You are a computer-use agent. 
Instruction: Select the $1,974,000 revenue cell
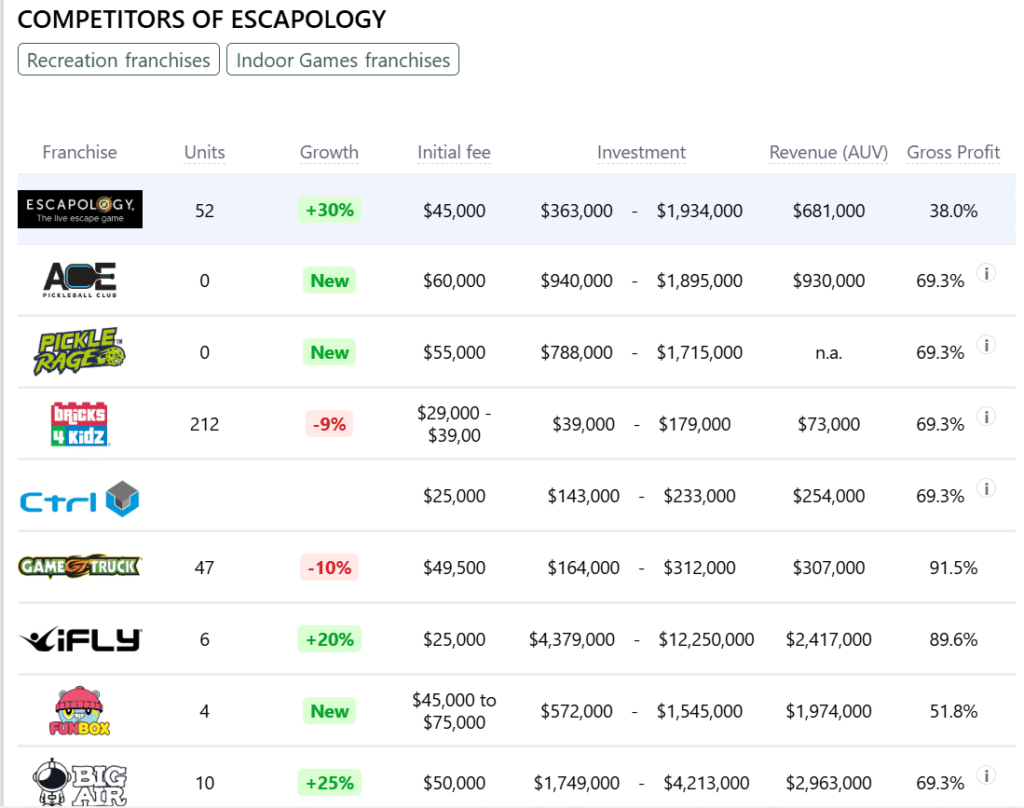(x=829, y=711)
